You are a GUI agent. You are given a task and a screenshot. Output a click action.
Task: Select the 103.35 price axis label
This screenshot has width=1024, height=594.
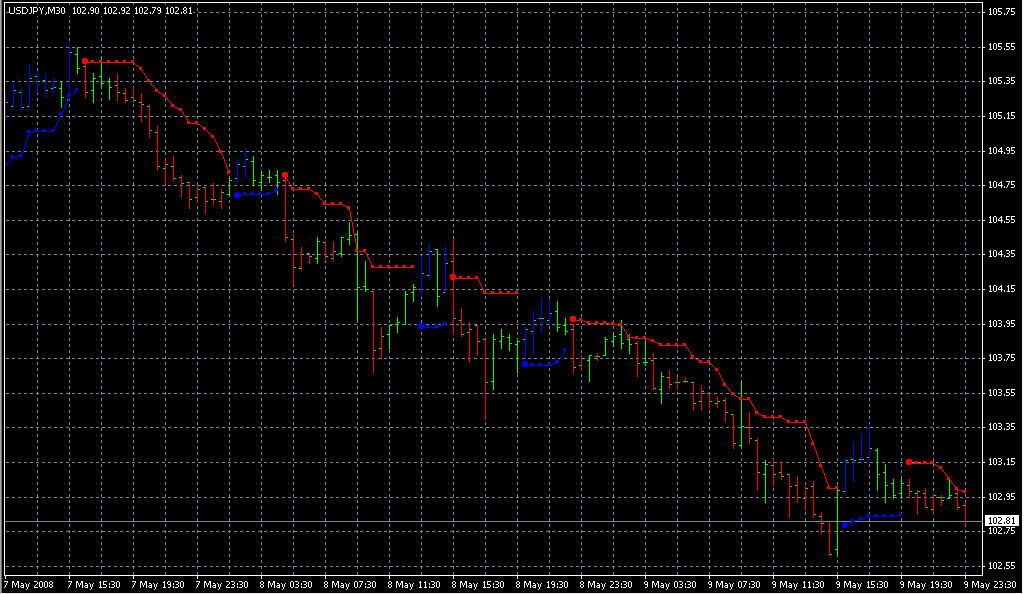point(1002,427)
